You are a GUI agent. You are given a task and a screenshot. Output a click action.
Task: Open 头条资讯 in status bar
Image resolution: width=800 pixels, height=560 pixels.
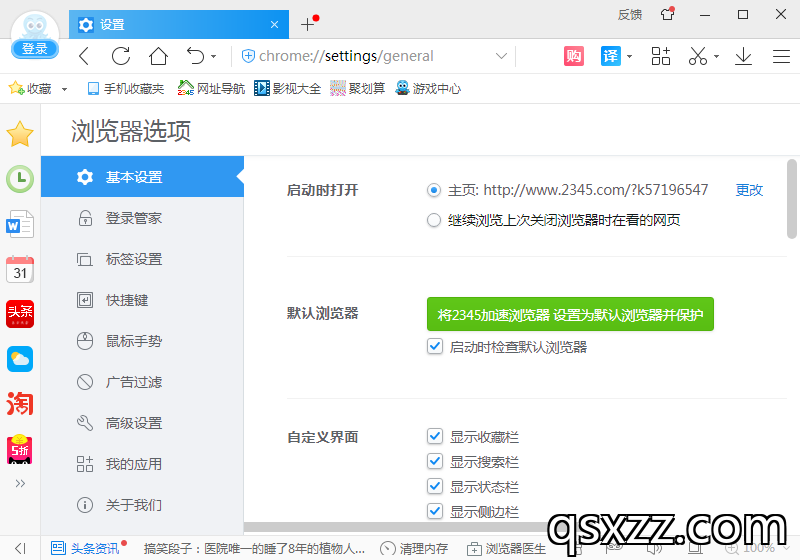[x=85, y=548]
